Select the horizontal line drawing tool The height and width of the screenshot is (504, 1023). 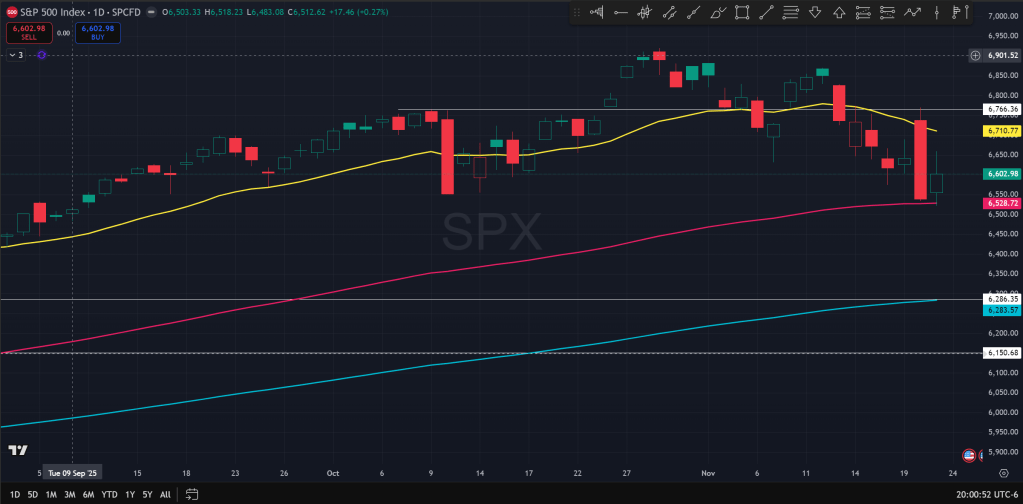pos(620,13)
